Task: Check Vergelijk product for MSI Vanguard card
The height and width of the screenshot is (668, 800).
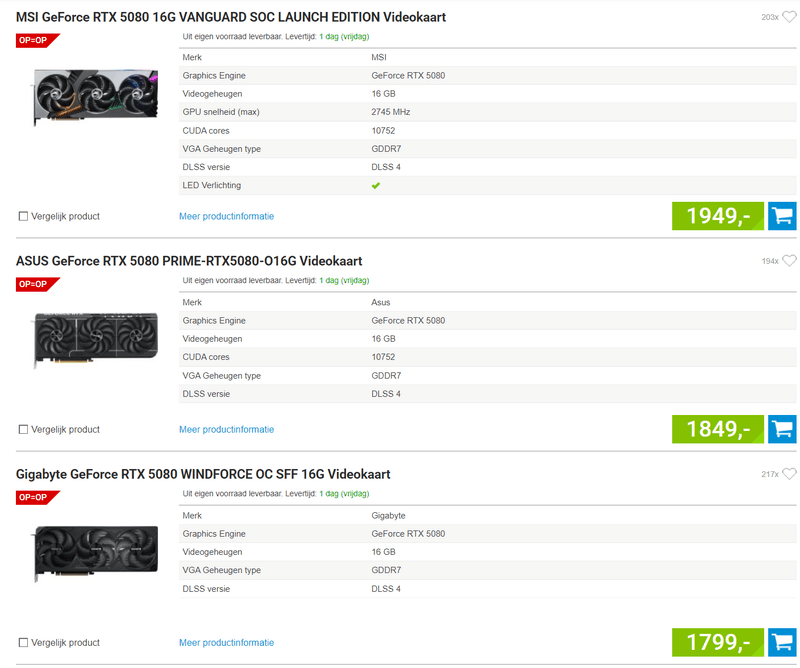Action: [x=23, y=216]
